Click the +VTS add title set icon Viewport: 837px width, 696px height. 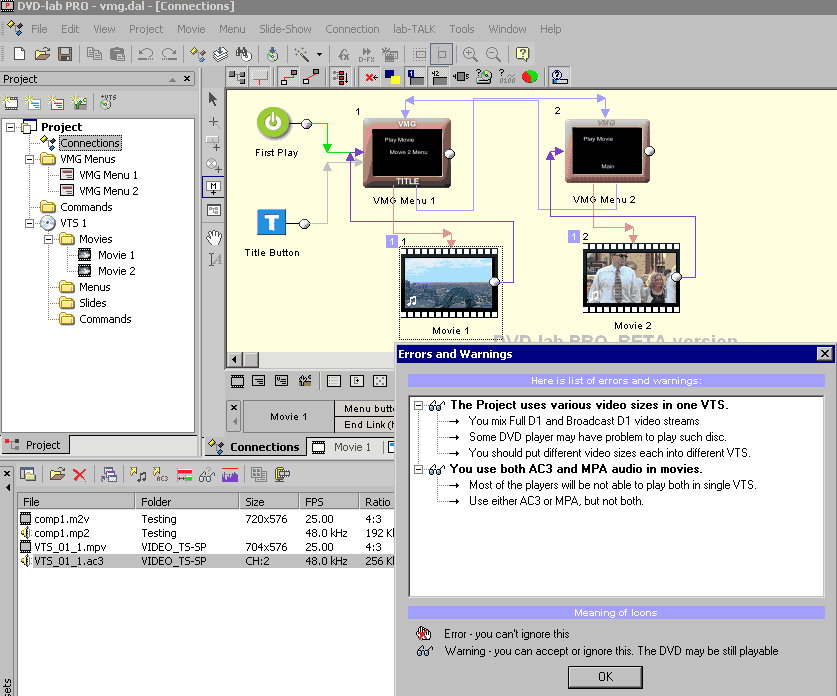(108, 101)
